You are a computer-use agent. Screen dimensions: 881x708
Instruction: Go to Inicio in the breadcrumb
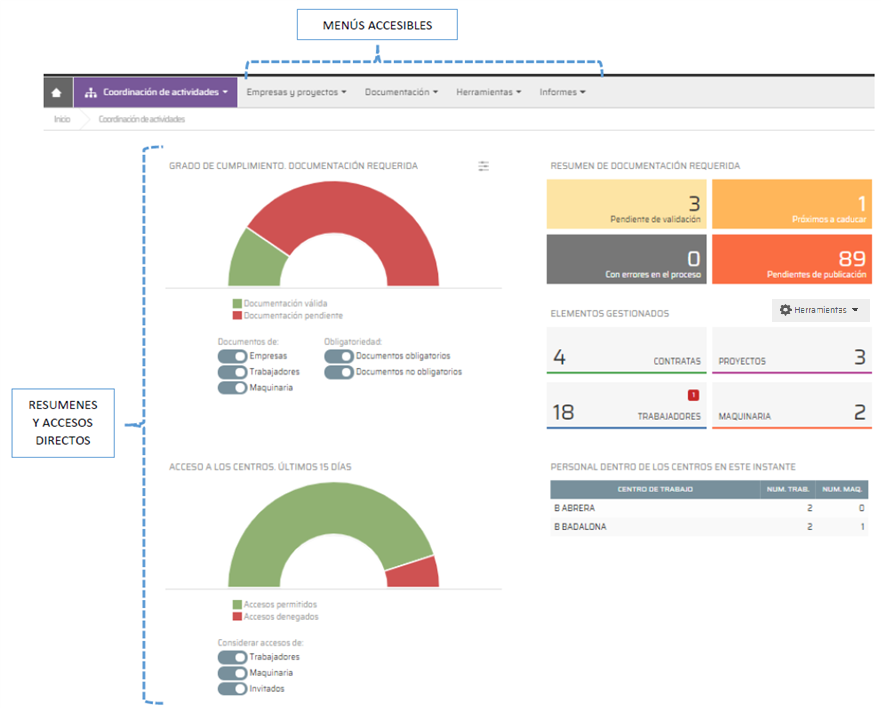tap(62, 119)
